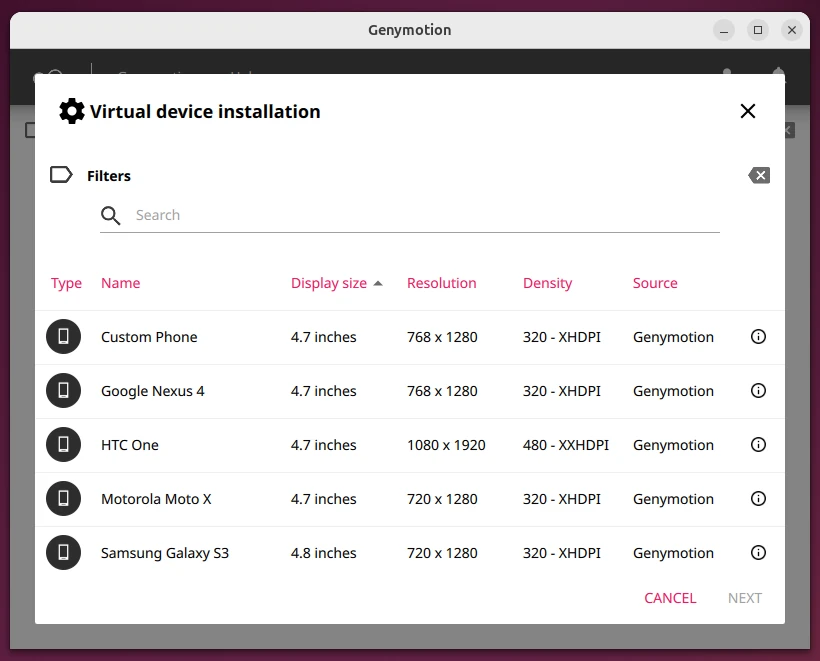820x661 pixels.
Task: Close the Virtual device installation dialog
Action: (x=748, y=111)
